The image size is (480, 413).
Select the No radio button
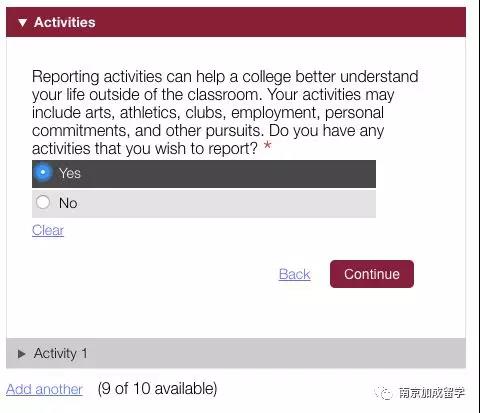43,202
